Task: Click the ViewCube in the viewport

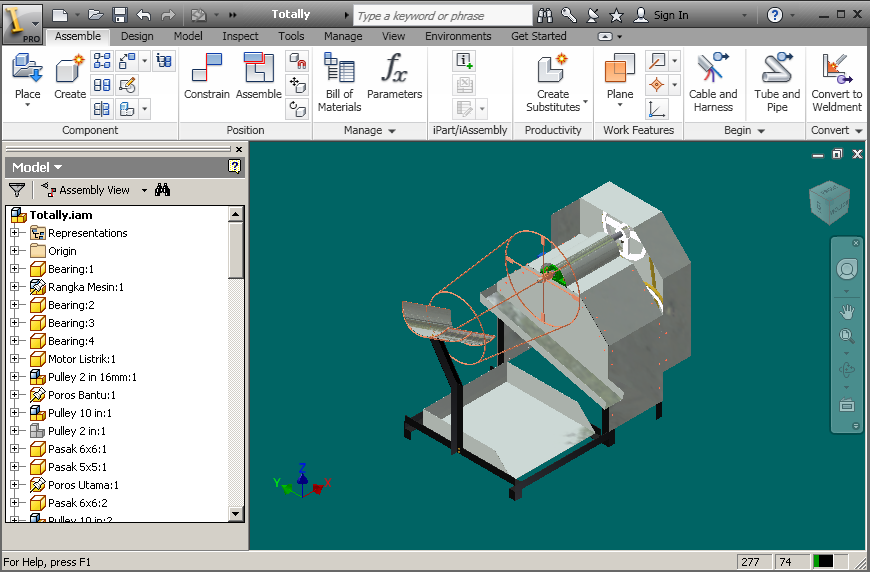Action: 829,203
